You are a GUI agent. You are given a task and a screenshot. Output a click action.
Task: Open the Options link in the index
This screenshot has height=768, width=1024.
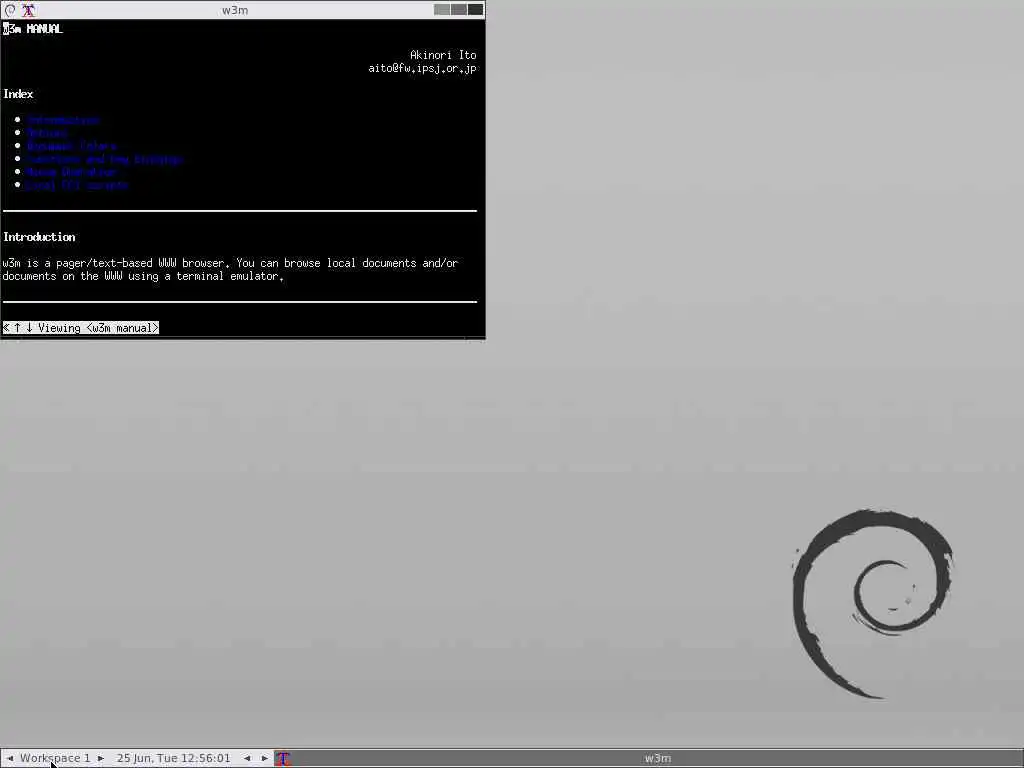point(47,133)
